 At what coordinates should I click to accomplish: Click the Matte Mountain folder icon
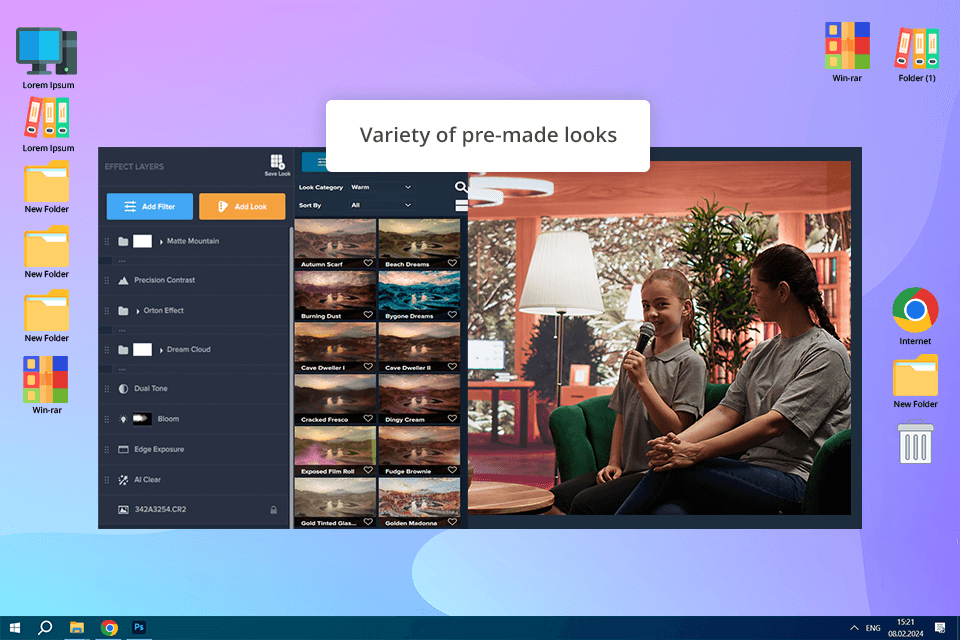(123, 241)
